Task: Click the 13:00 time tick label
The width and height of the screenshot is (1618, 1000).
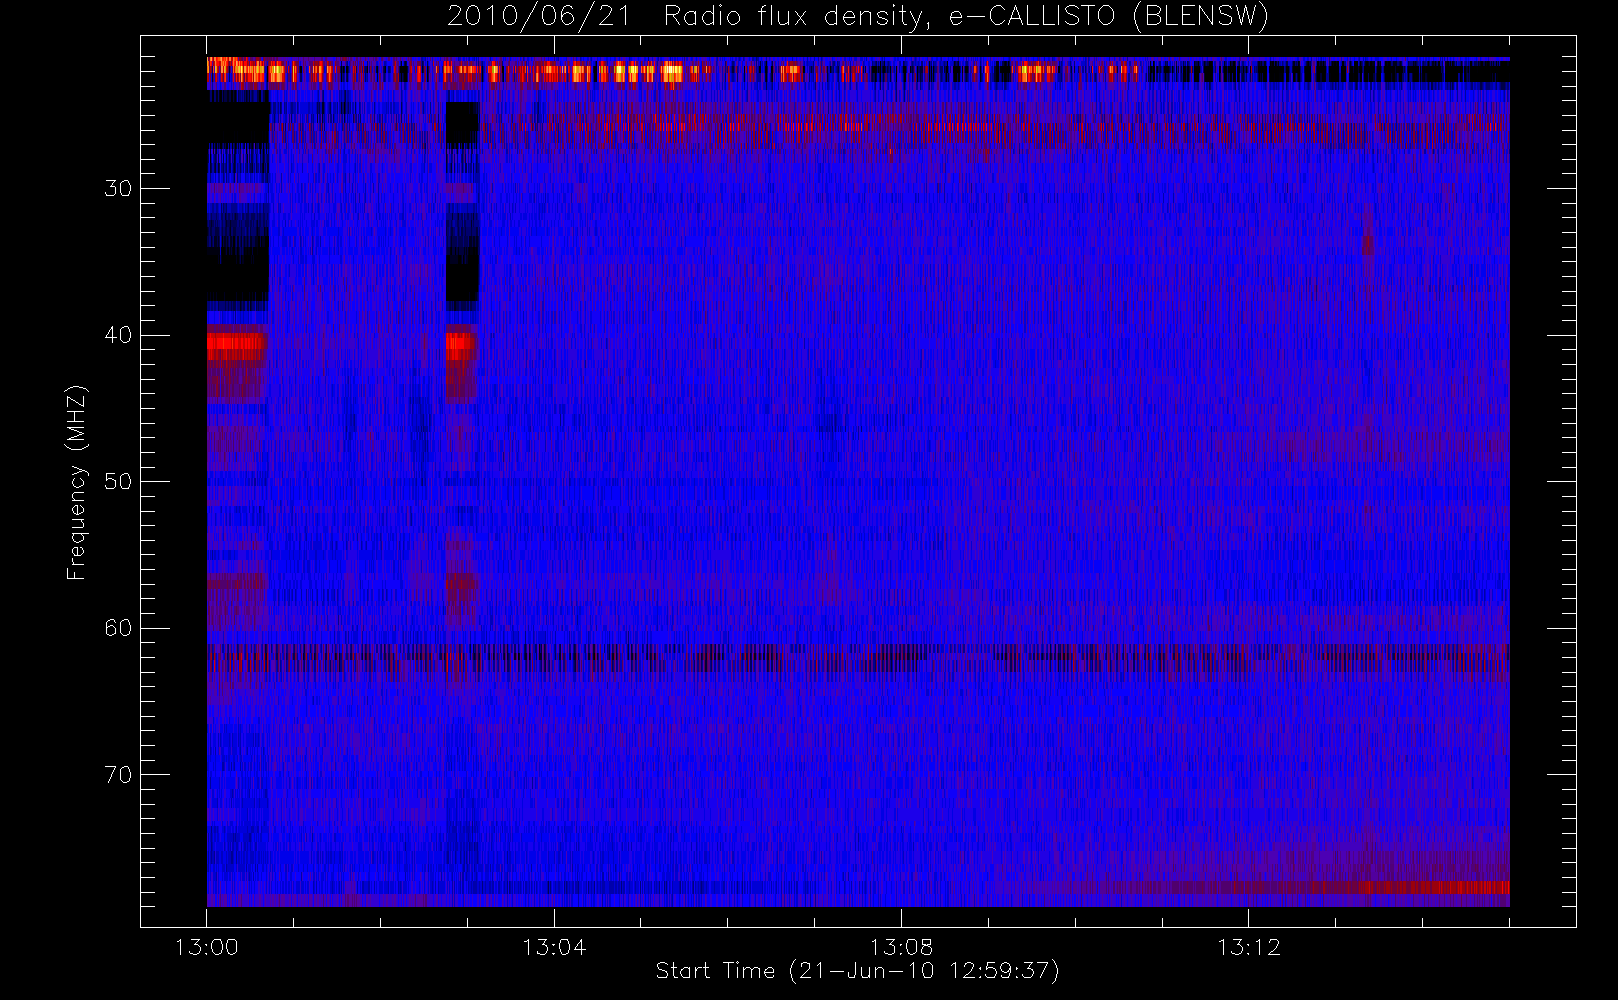Action: tap(207, 947)
